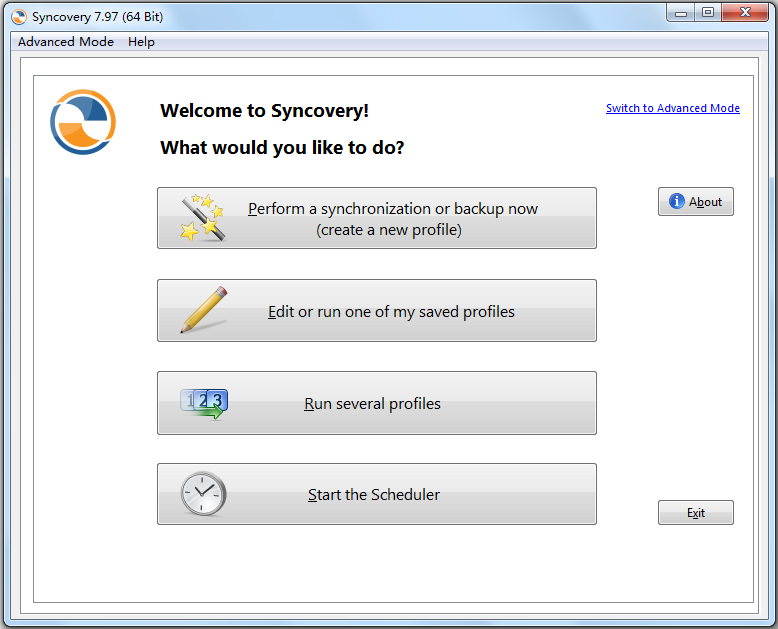This screenshot has height=629, width=778.
Task: Click the blue info icon on About
Action: click(676, 201)
